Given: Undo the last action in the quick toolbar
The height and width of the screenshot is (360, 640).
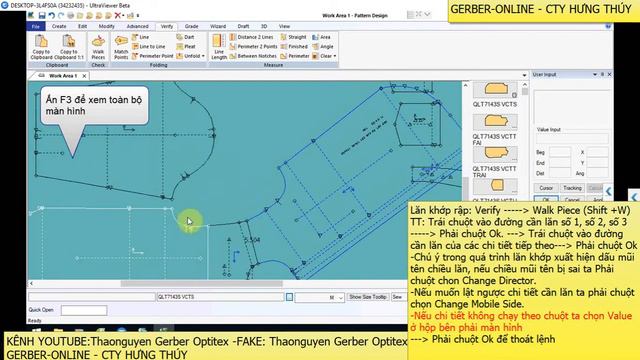Looking at the screenshot, I should [52, 16].
